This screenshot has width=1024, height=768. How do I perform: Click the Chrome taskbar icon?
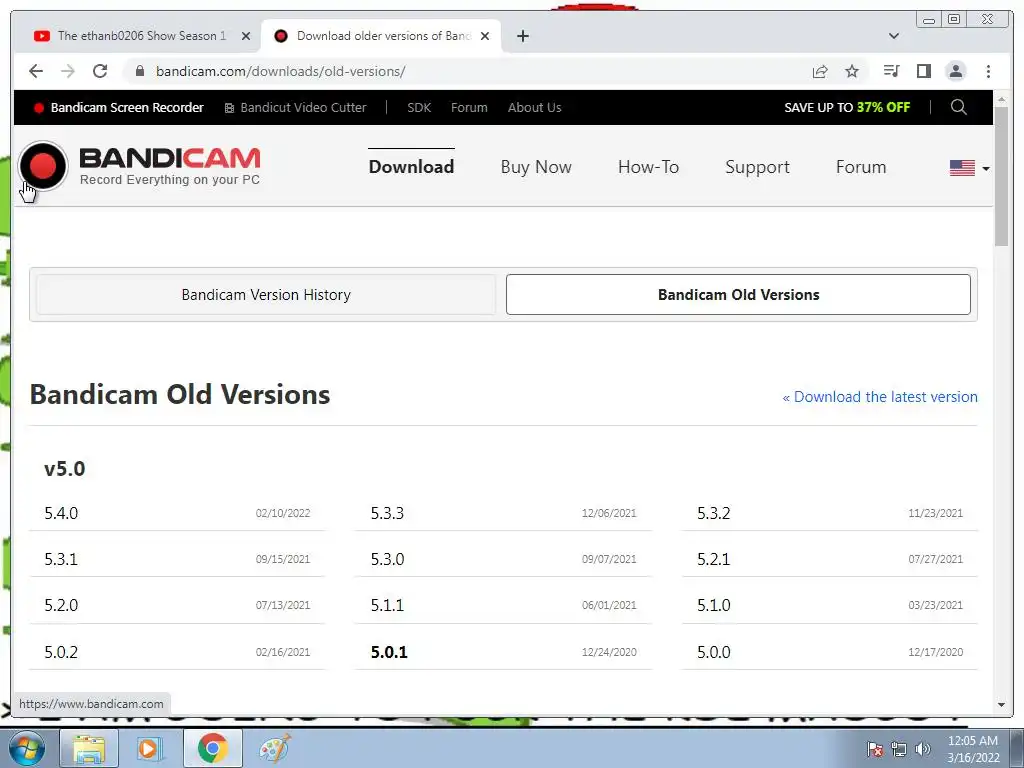(212, 748)
